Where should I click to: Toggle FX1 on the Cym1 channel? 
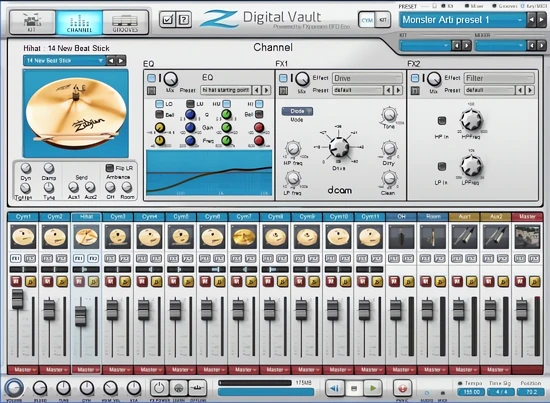tap(16, 259)
